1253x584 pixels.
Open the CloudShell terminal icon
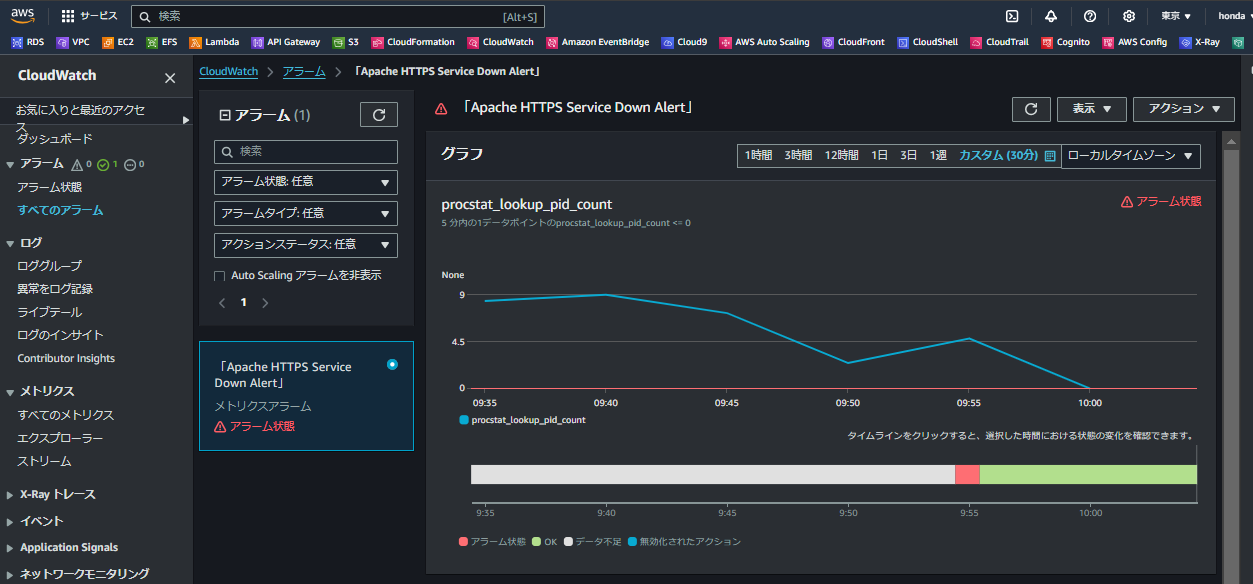pos(1012,16)
